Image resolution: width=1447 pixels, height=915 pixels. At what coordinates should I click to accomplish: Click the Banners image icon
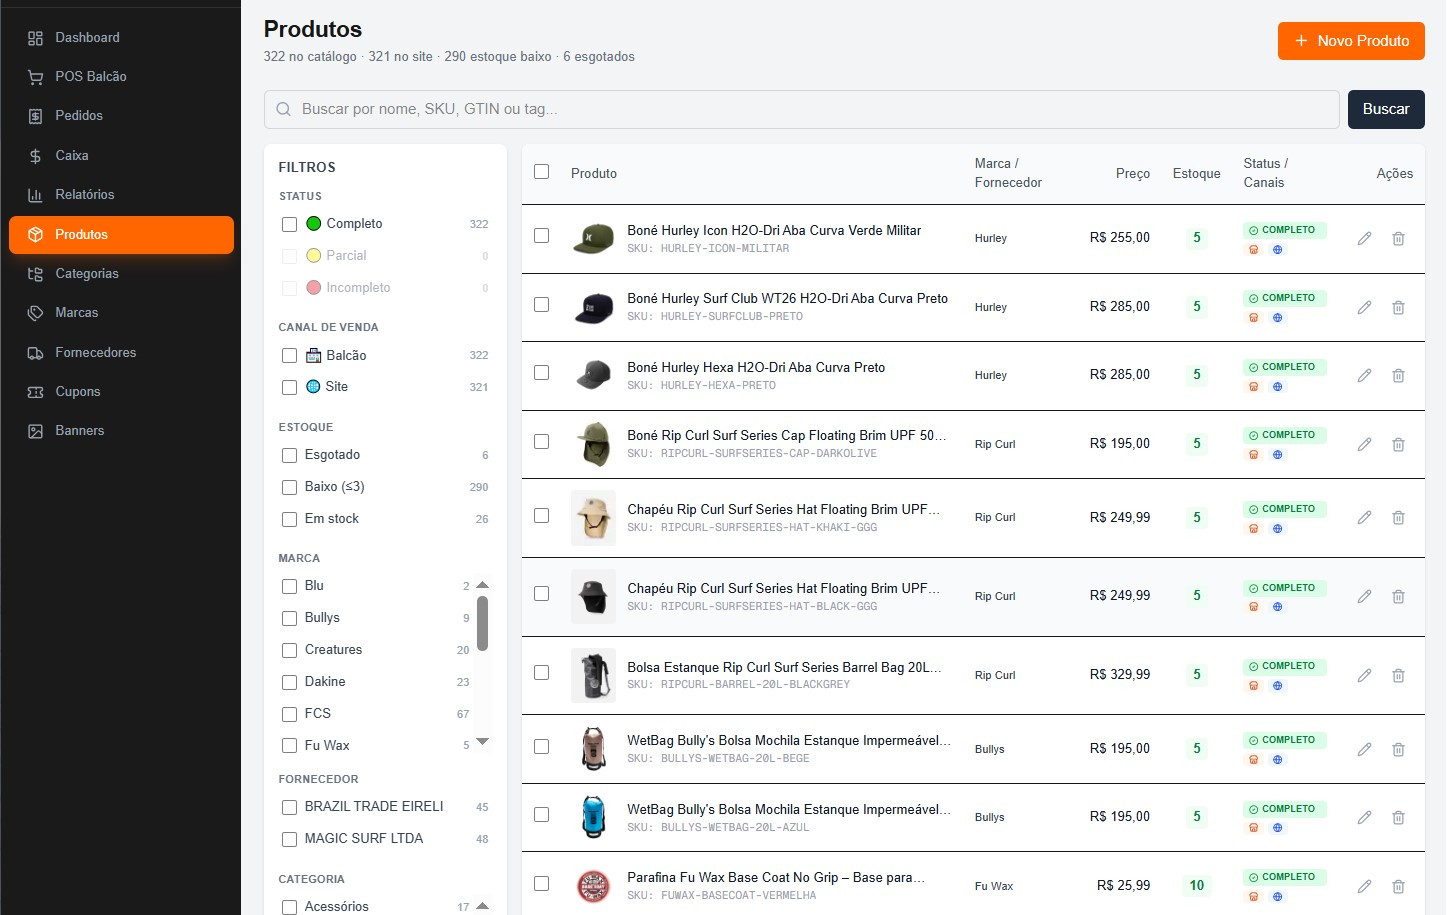35,431
